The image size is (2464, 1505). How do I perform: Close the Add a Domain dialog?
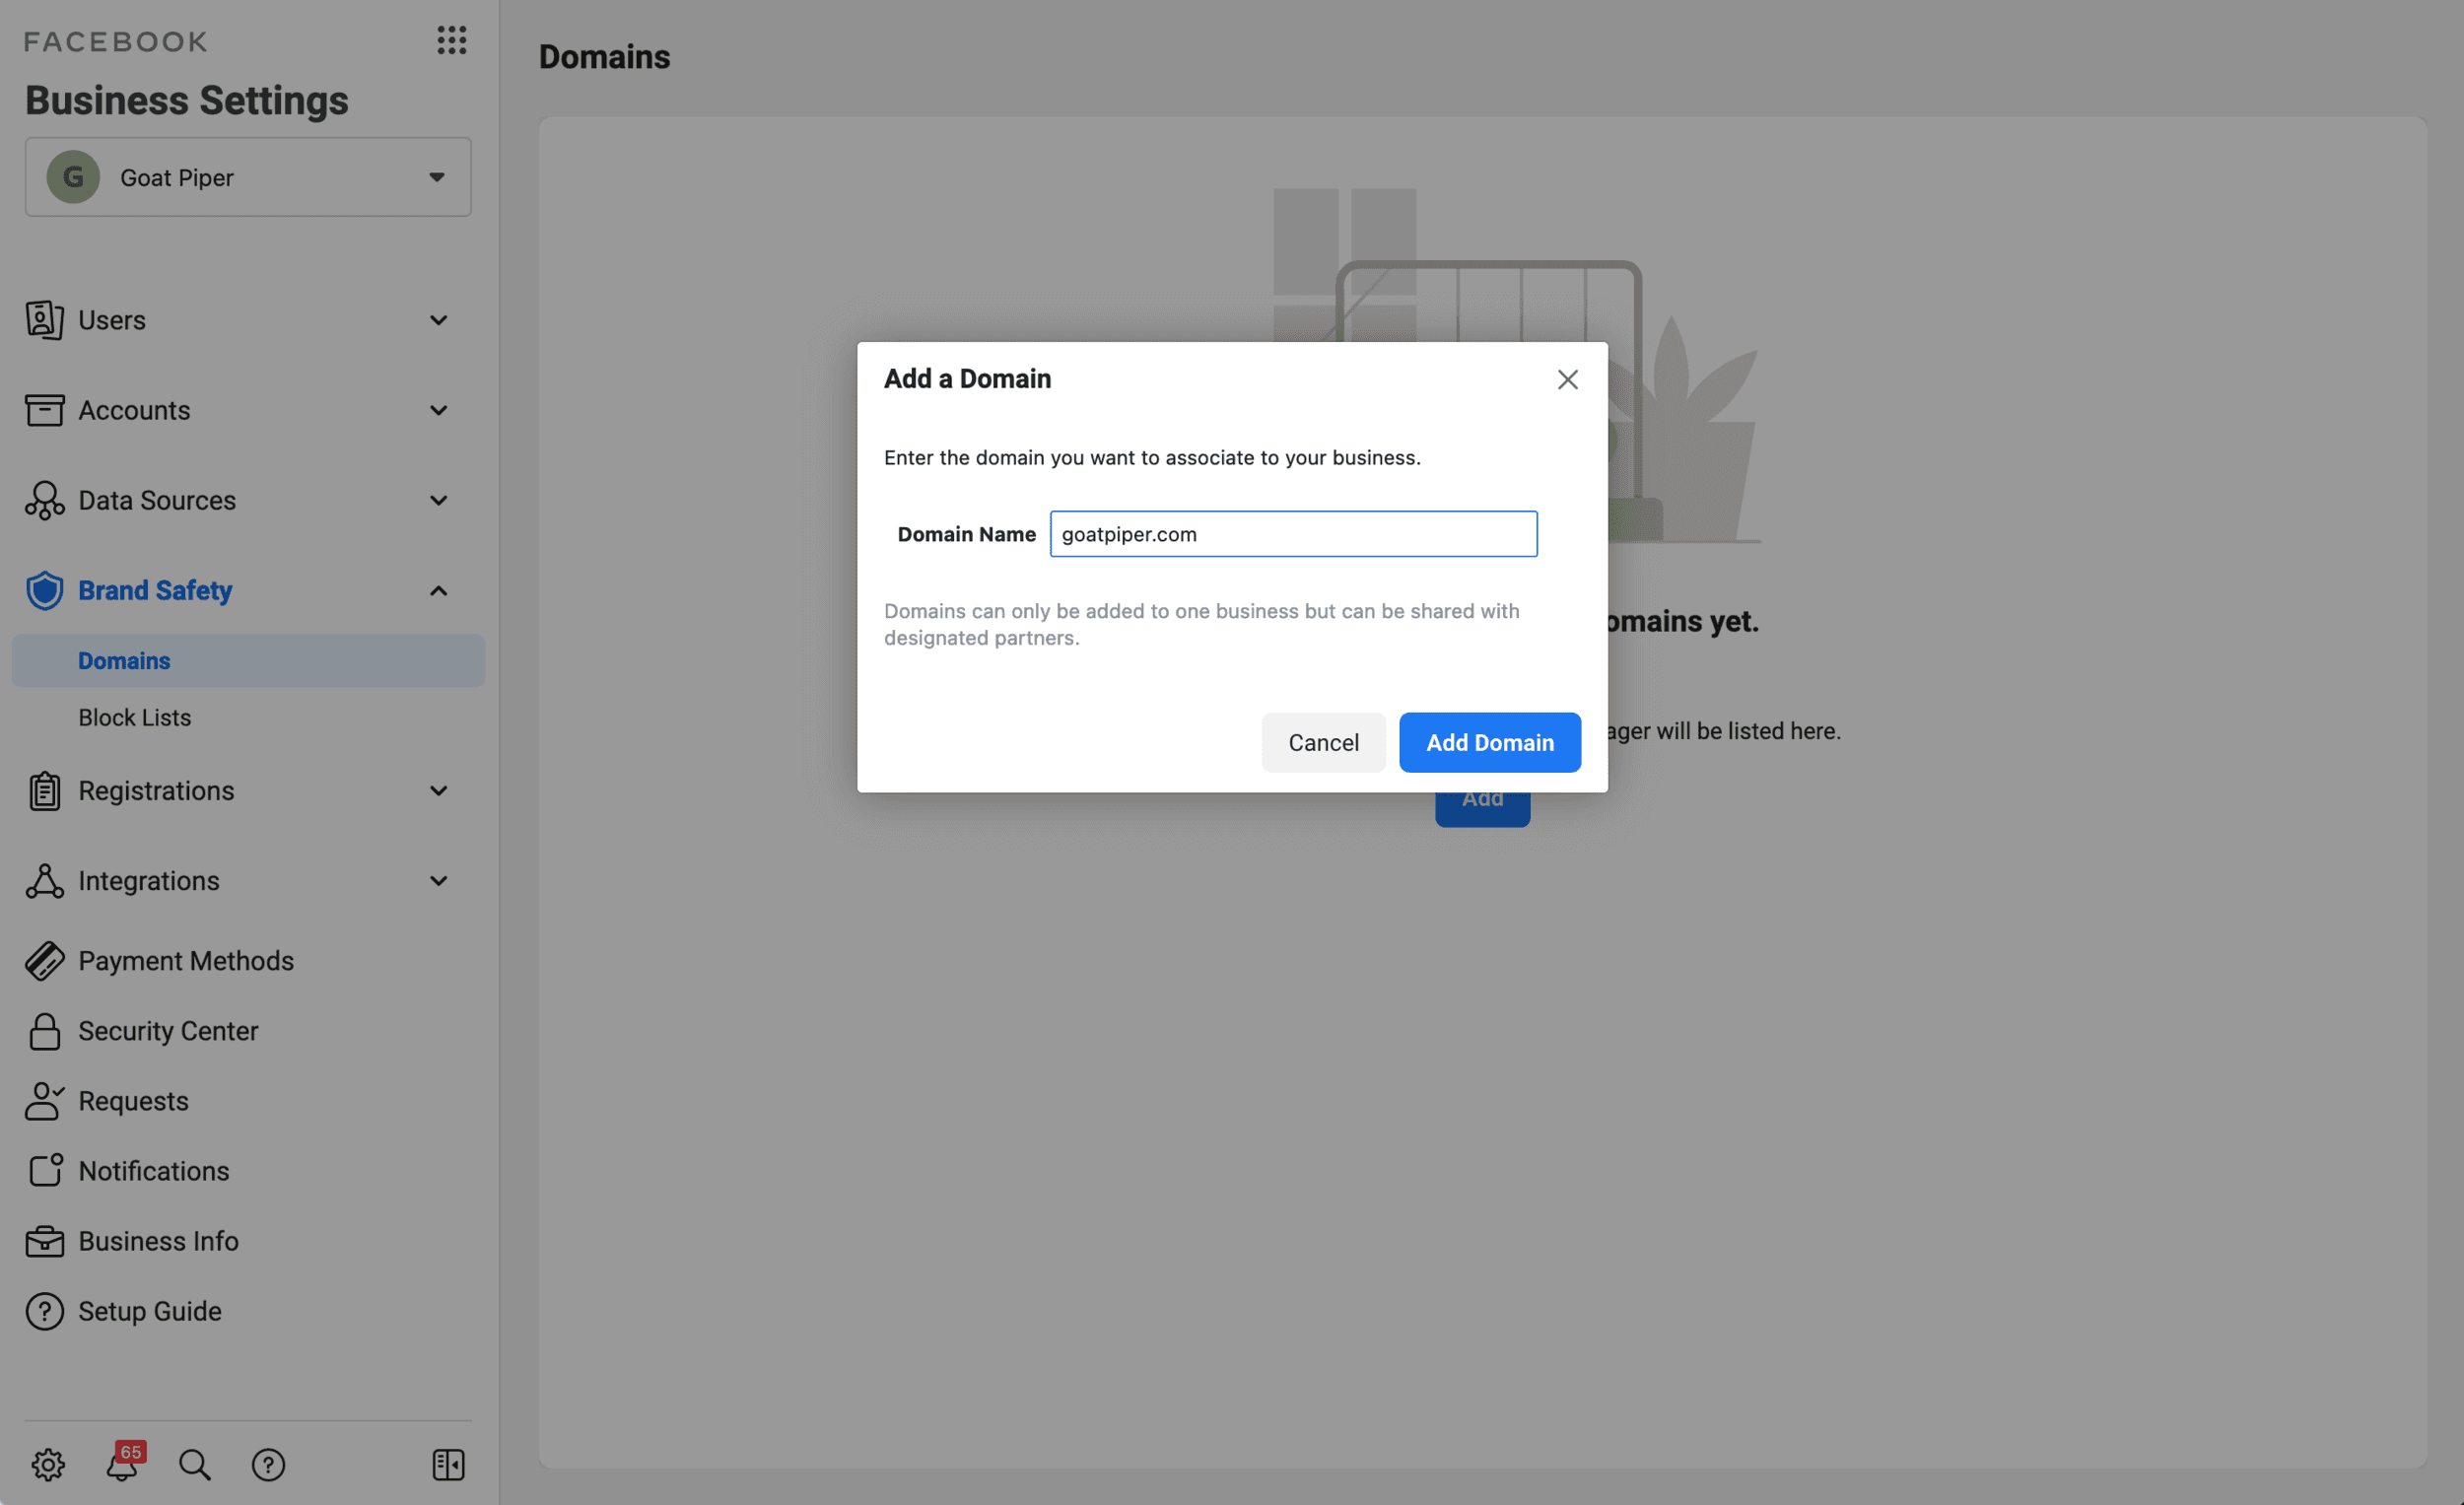click(1567, 379)
